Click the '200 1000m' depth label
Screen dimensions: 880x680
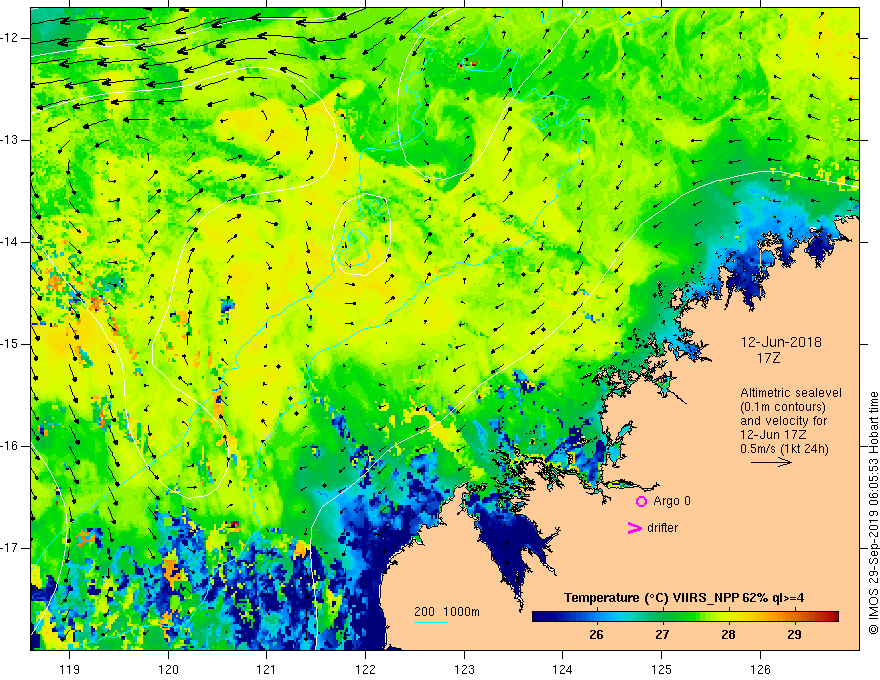pos(447,612)
